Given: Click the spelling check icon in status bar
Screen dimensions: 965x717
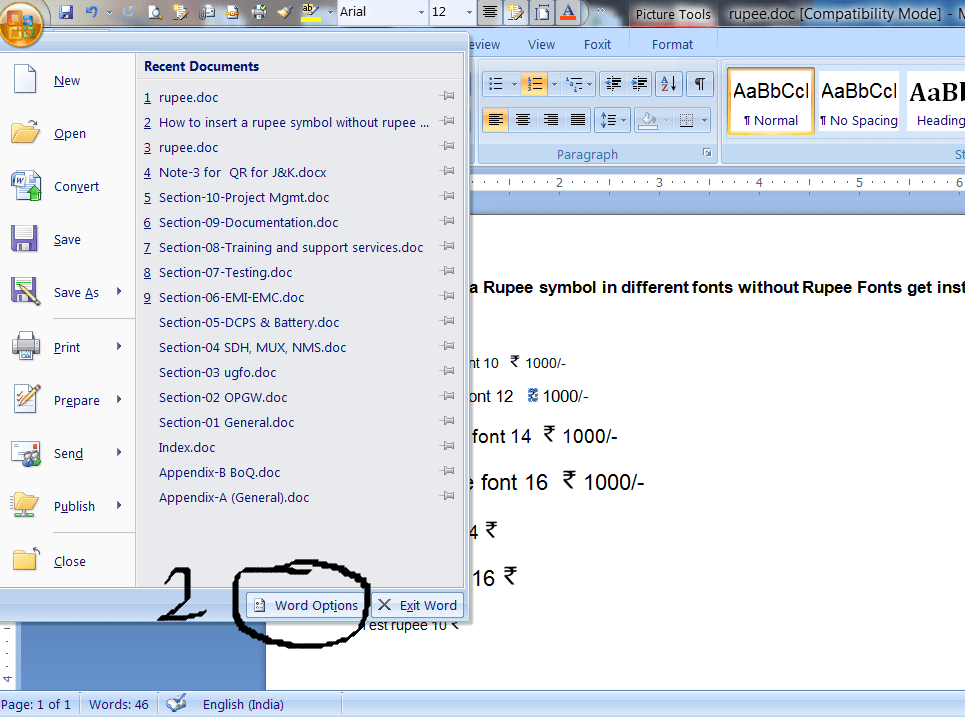Looking at the screenshot, I should point(177,703).
